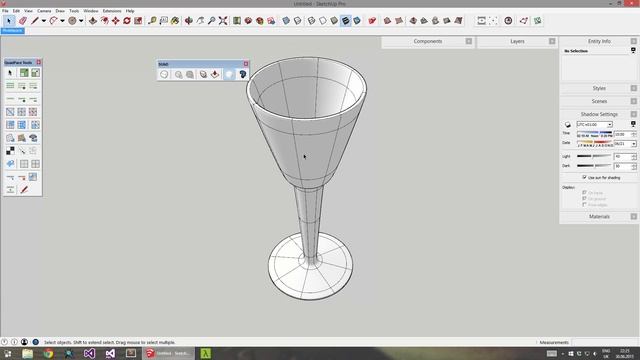The width and height of the screenshot is (640, 360).
Task: Toggle Entity Info details button
Action: click(633, 51)
